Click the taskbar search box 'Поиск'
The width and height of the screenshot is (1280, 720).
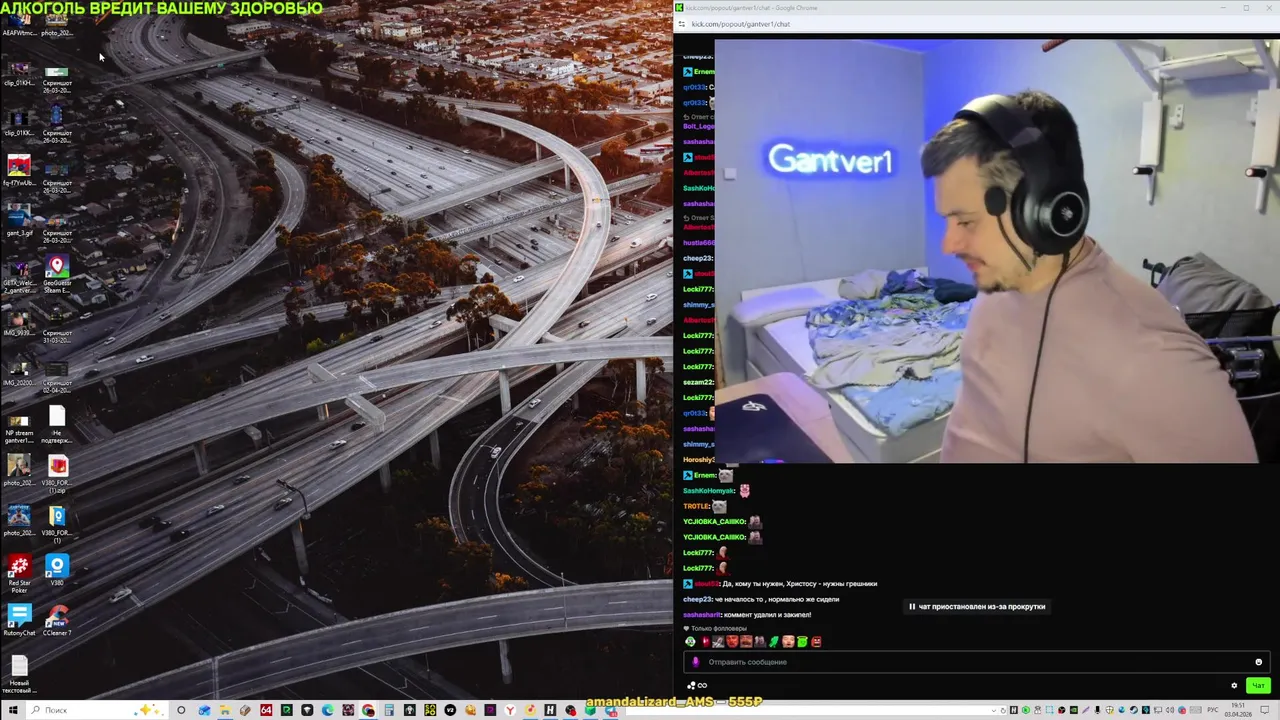(95, 710)
